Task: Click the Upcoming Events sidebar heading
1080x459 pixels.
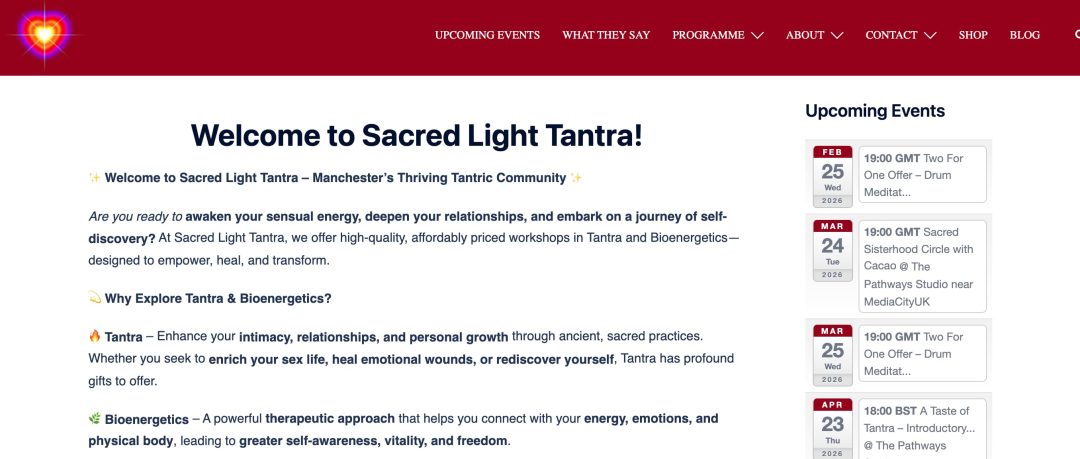Action: (875, 111)
